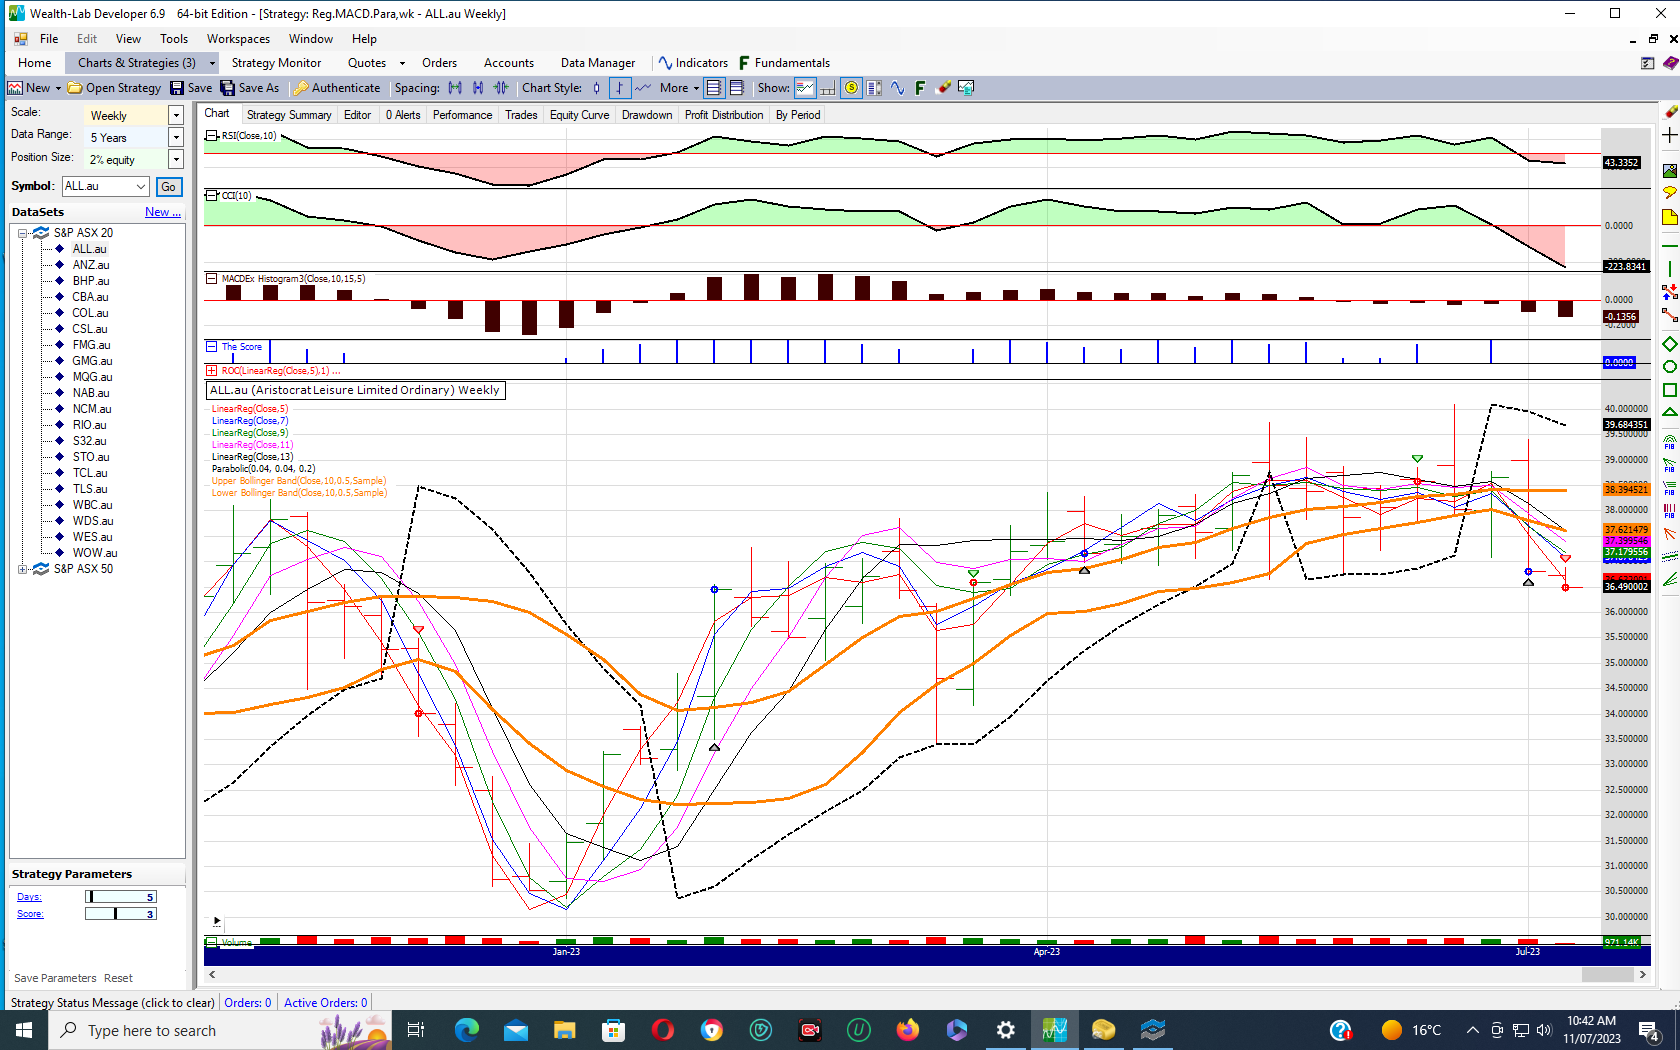Click Save As in toolbar

pyautogui.click(x=250, y=88)
